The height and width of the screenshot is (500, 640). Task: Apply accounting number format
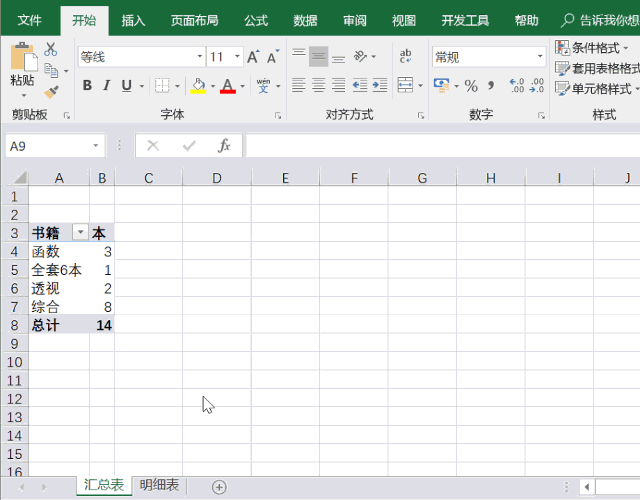441,85
